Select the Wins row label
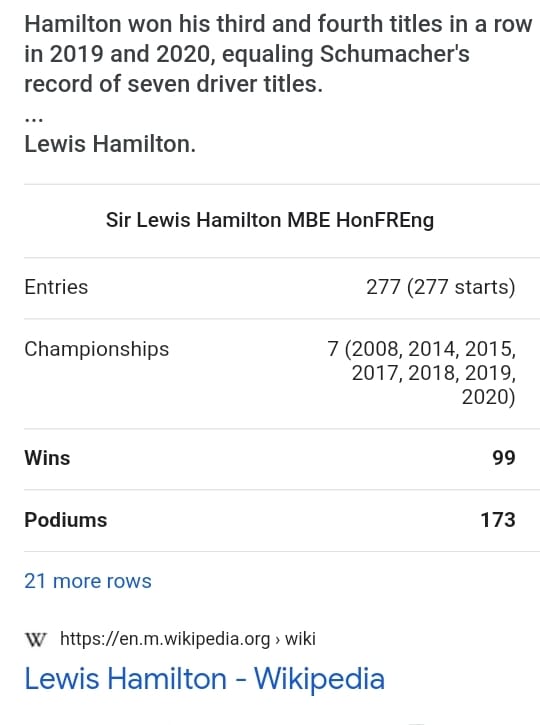 (x=47, y=458)
